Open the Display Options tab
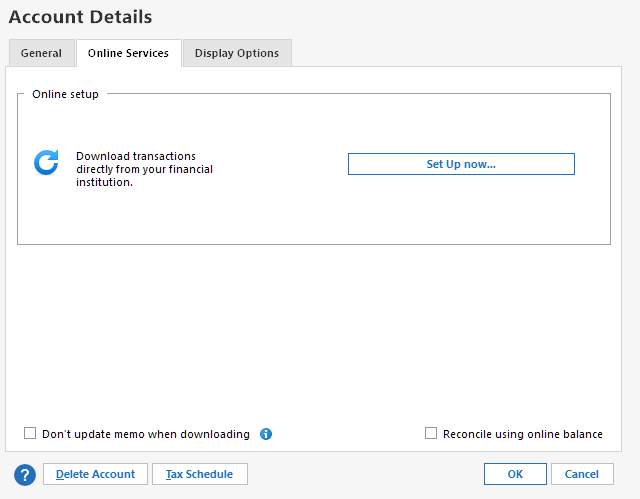This screenshot has width=640, height=499. 237,53
